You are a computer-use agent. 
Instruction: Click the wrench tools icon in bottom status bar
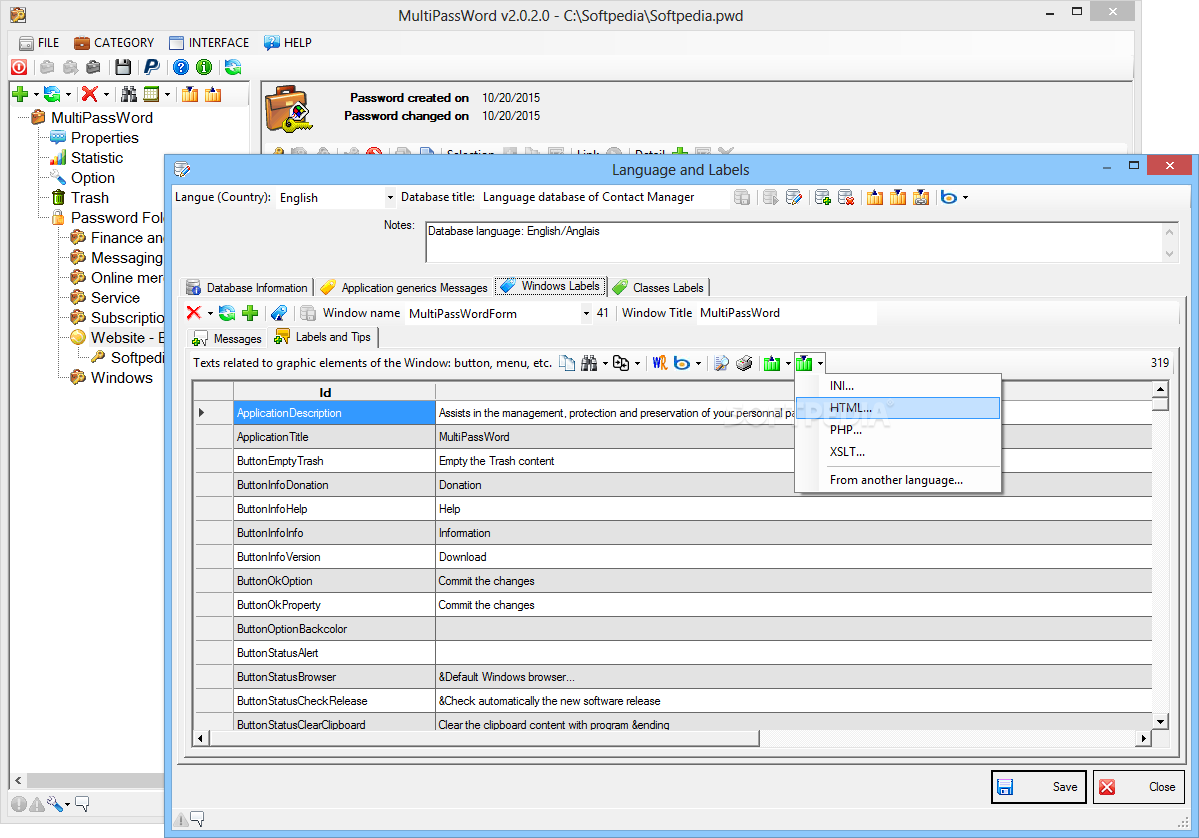tap(54, 804)
